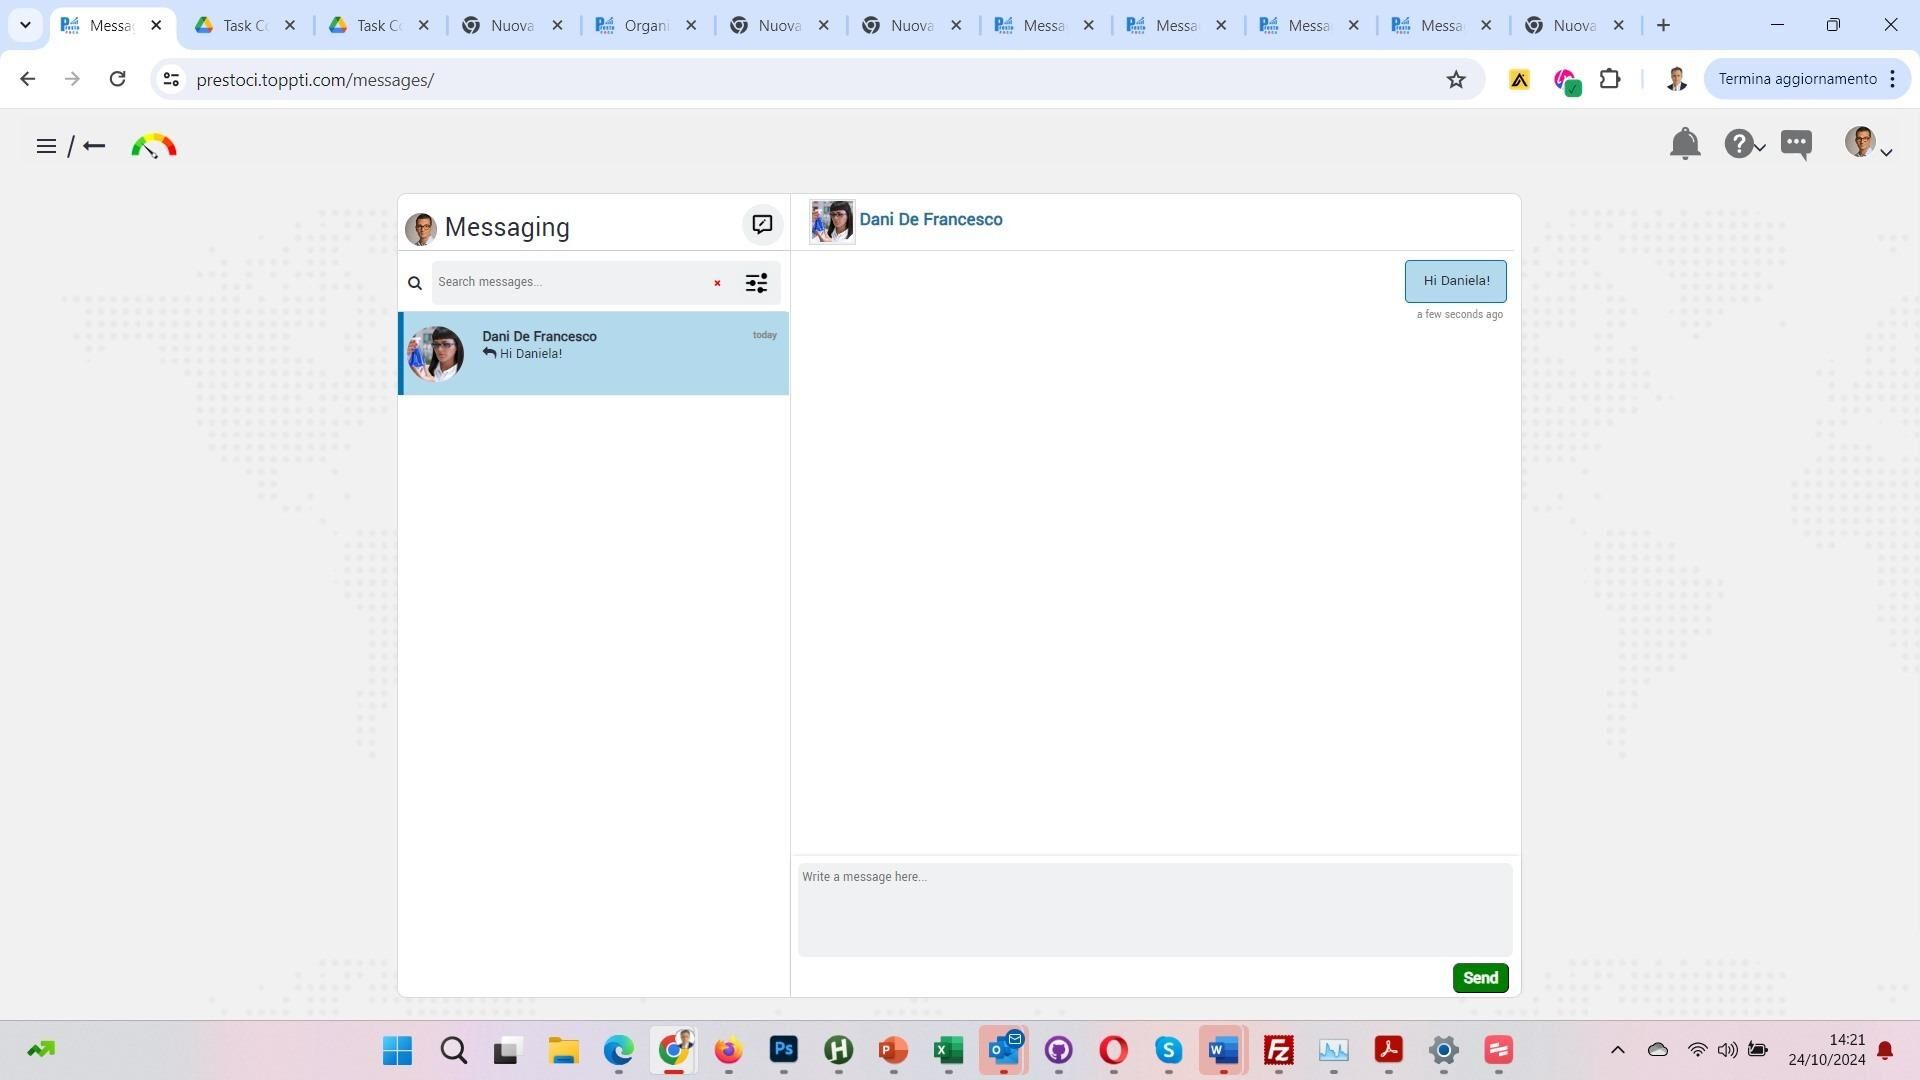Expand the browser tab search chevron
This screenshot has height=1080, width=1920.
tap(25, 25)
